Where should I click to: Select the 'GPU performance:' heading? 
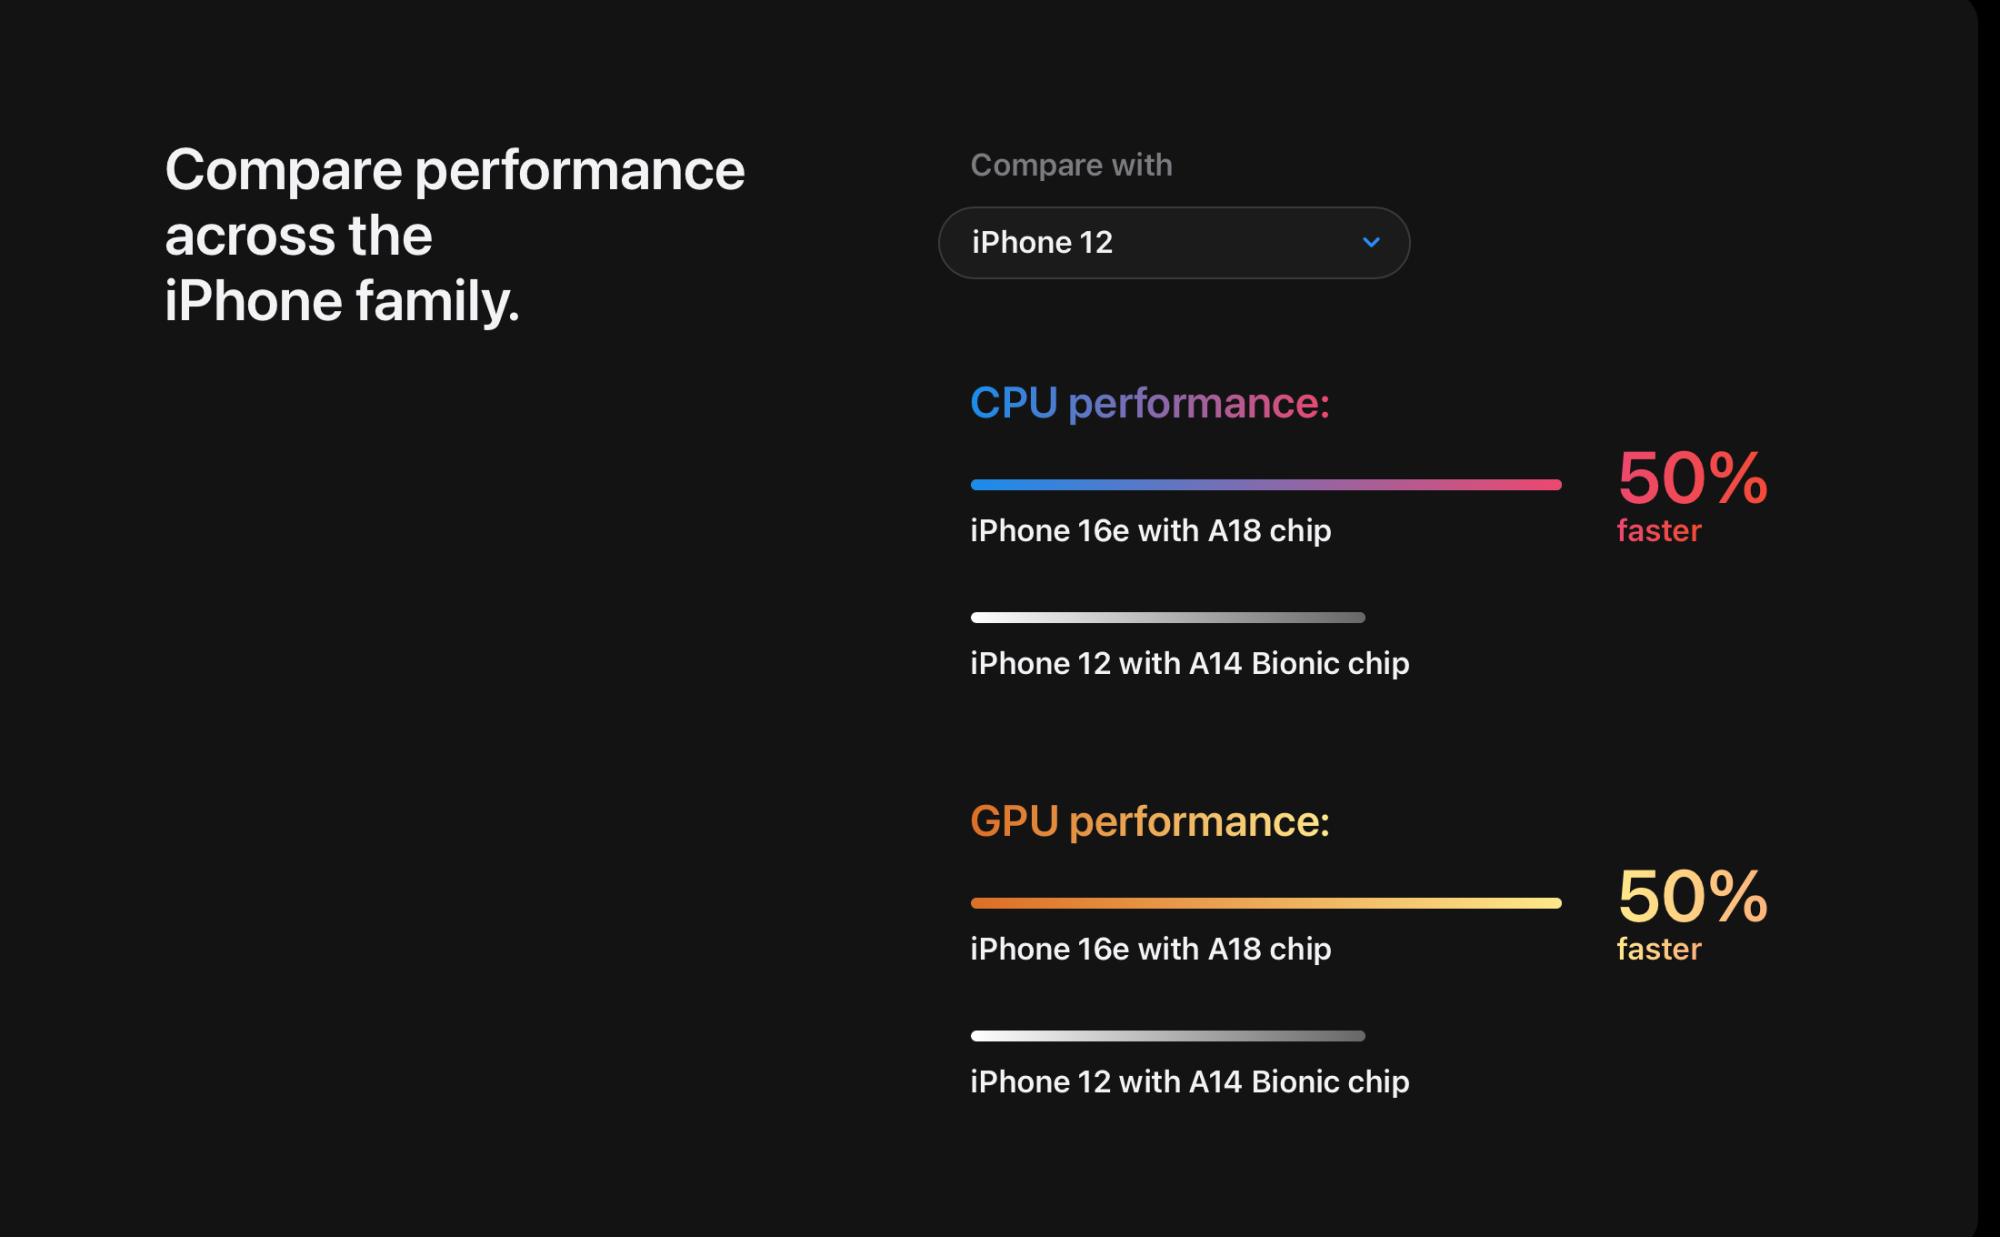click(1149, 822)
